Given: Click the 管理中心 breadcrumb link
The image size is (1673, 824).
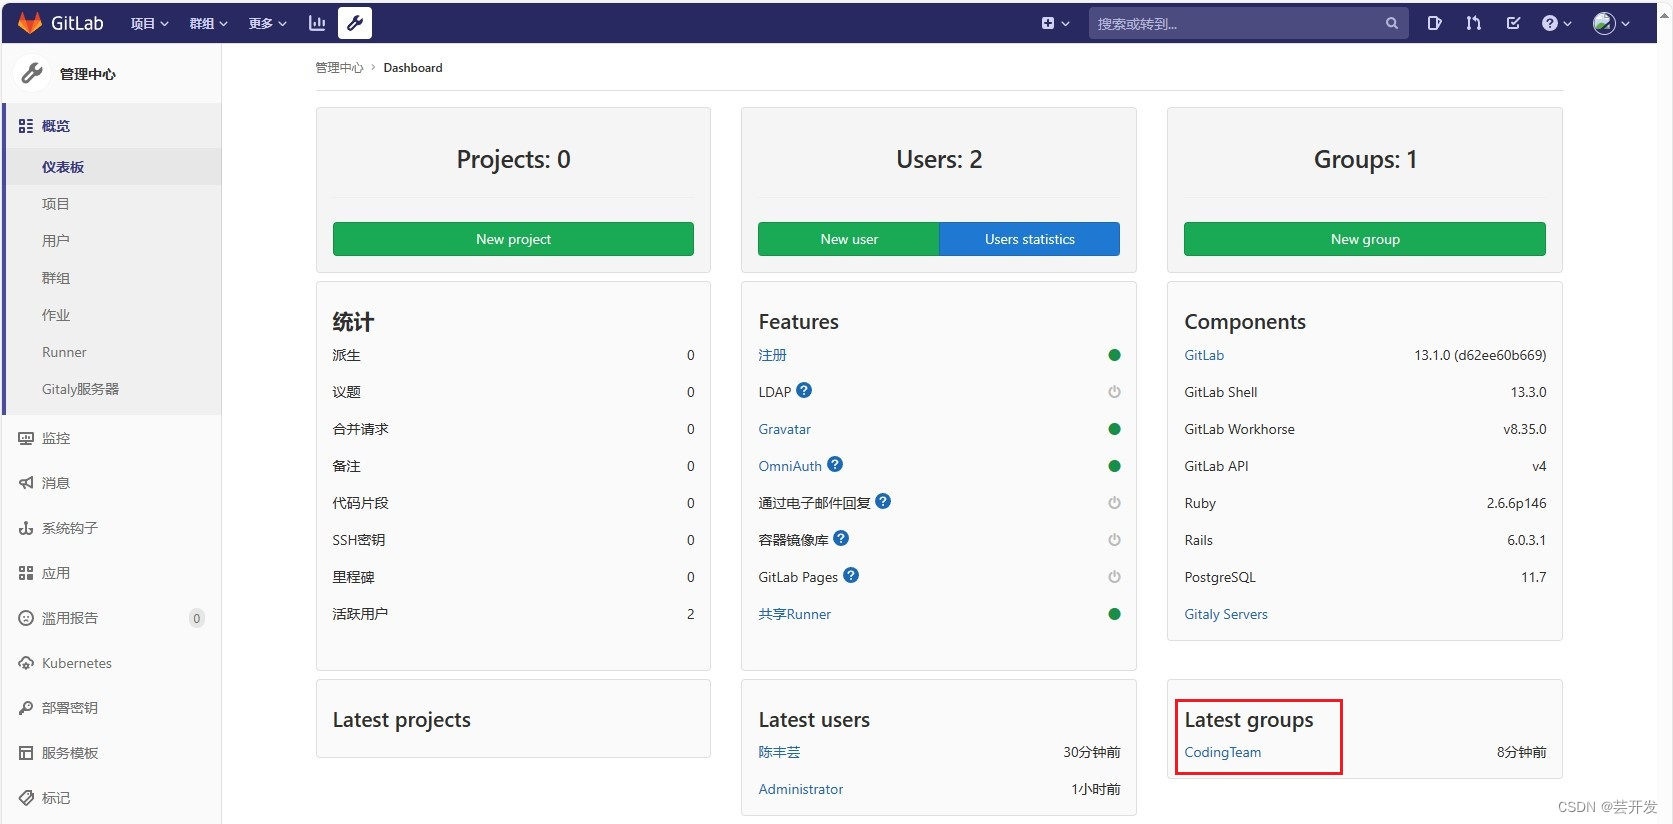Looking at the screenshot, I should click(x=339, y=68).
